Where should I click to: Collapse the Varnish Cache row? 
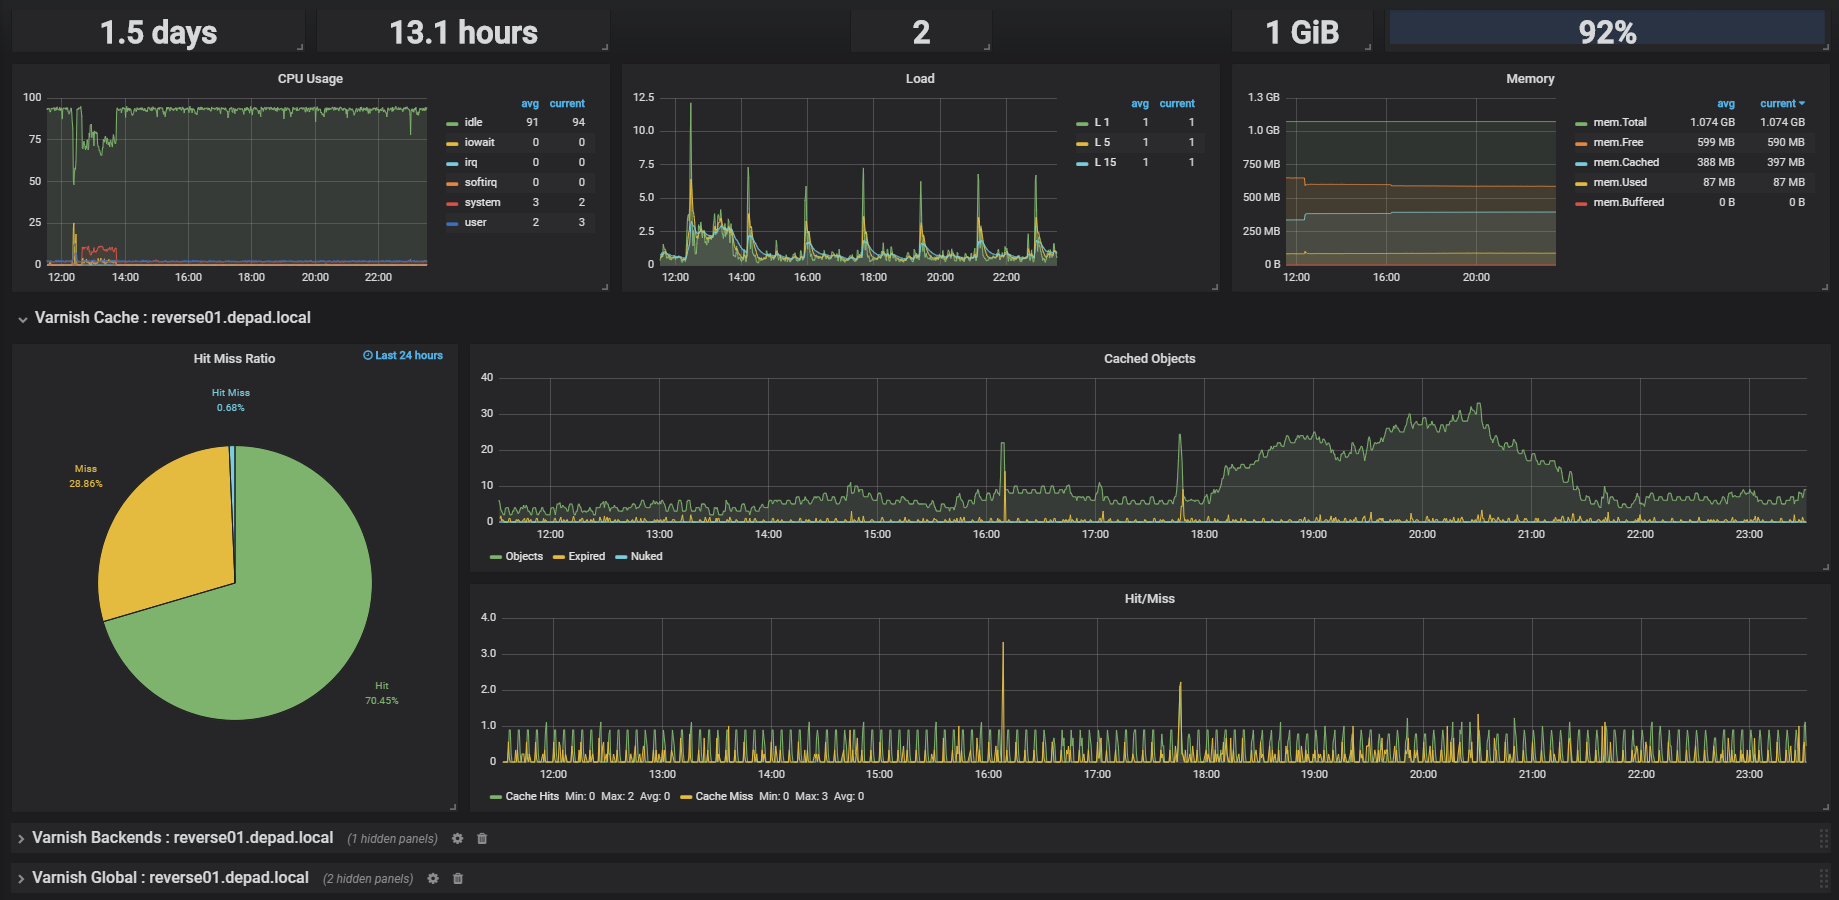22,318
